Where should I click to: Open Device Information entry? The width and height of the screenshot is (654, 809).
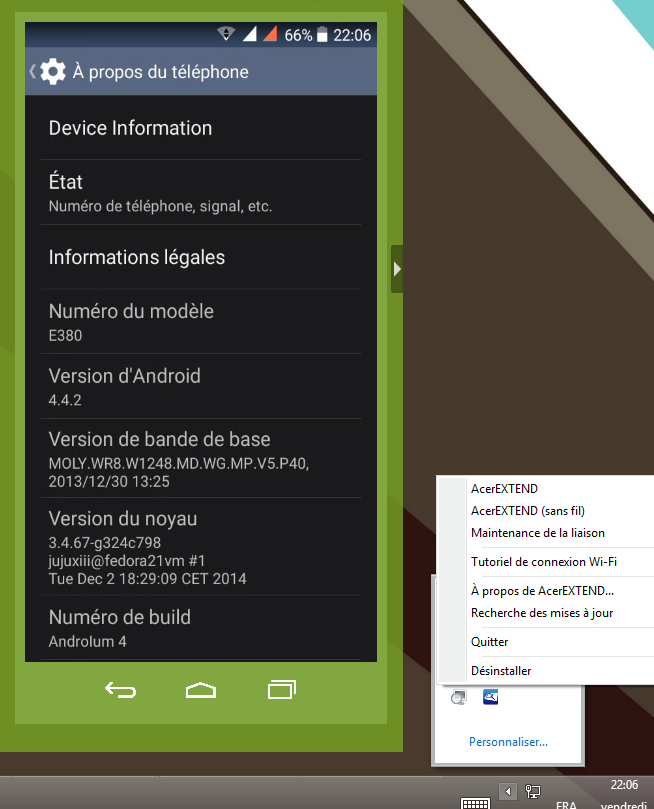pos(201,128)
